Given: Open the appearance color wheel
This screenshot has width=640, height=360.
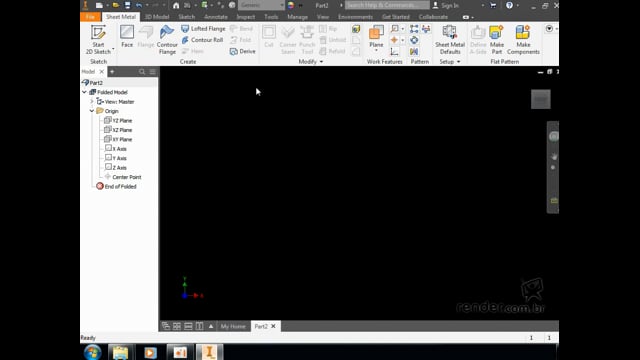Looking at the screenshot, I should pos(291,5).
